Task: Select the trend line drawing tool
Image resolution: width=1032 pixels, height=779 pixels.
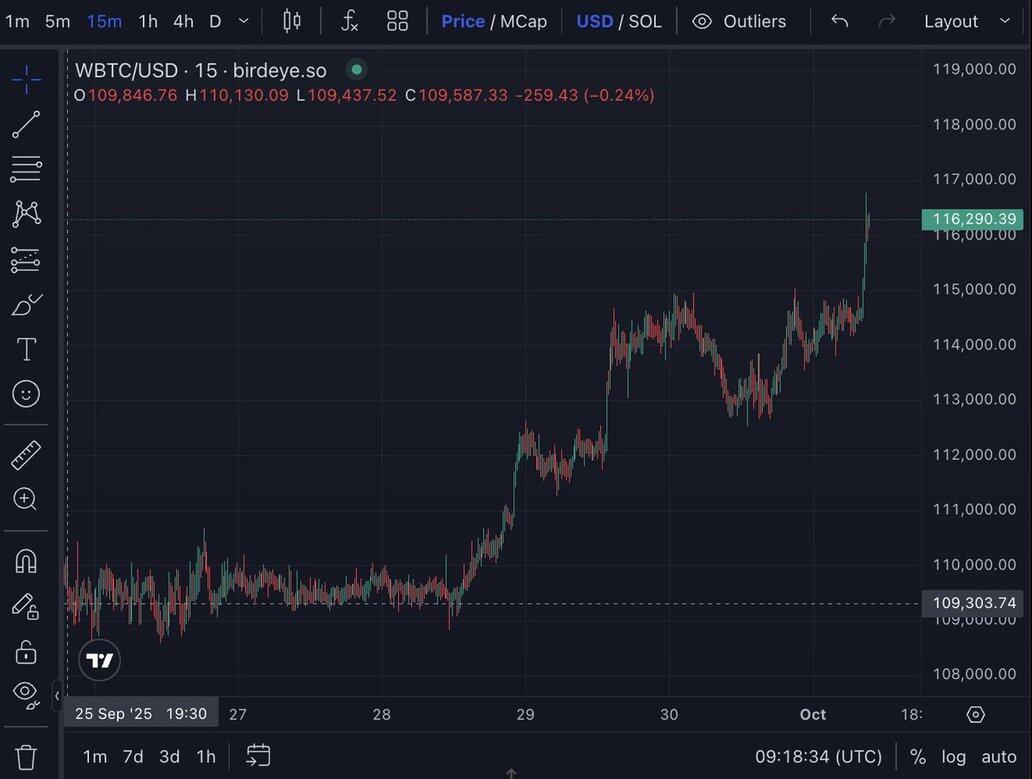Action: [x=26, y=125]
